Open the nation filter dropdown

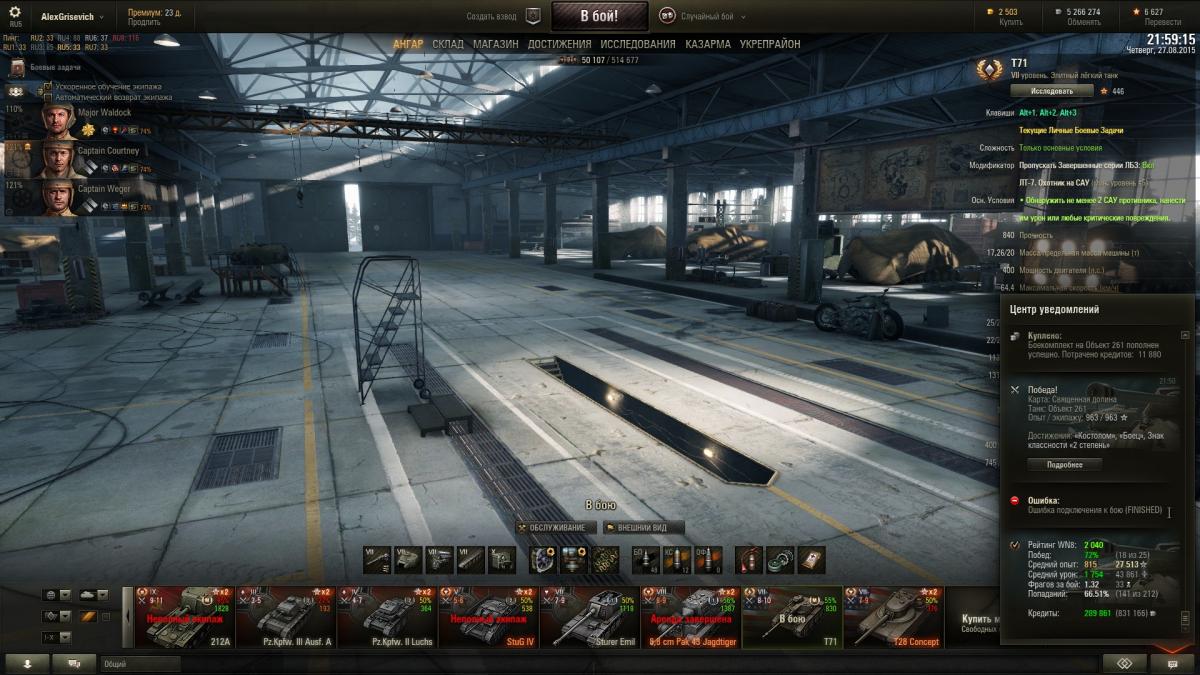[56, 594]
